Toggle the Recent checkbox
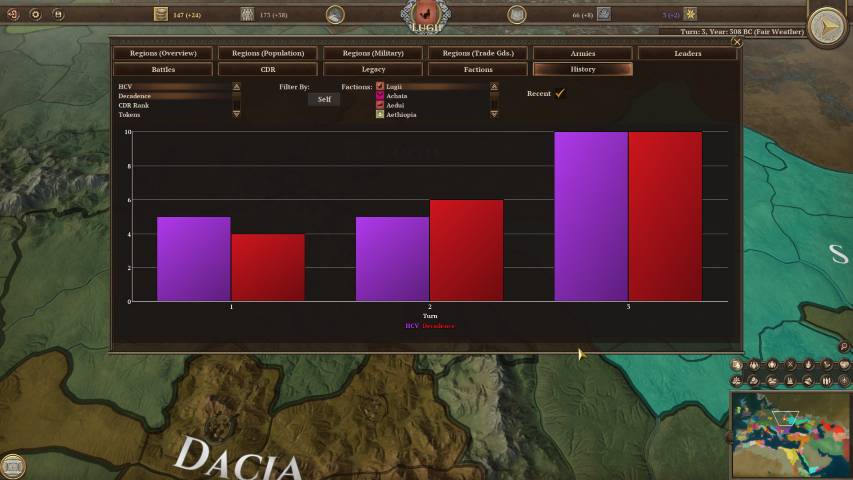 tap(560, 93)
